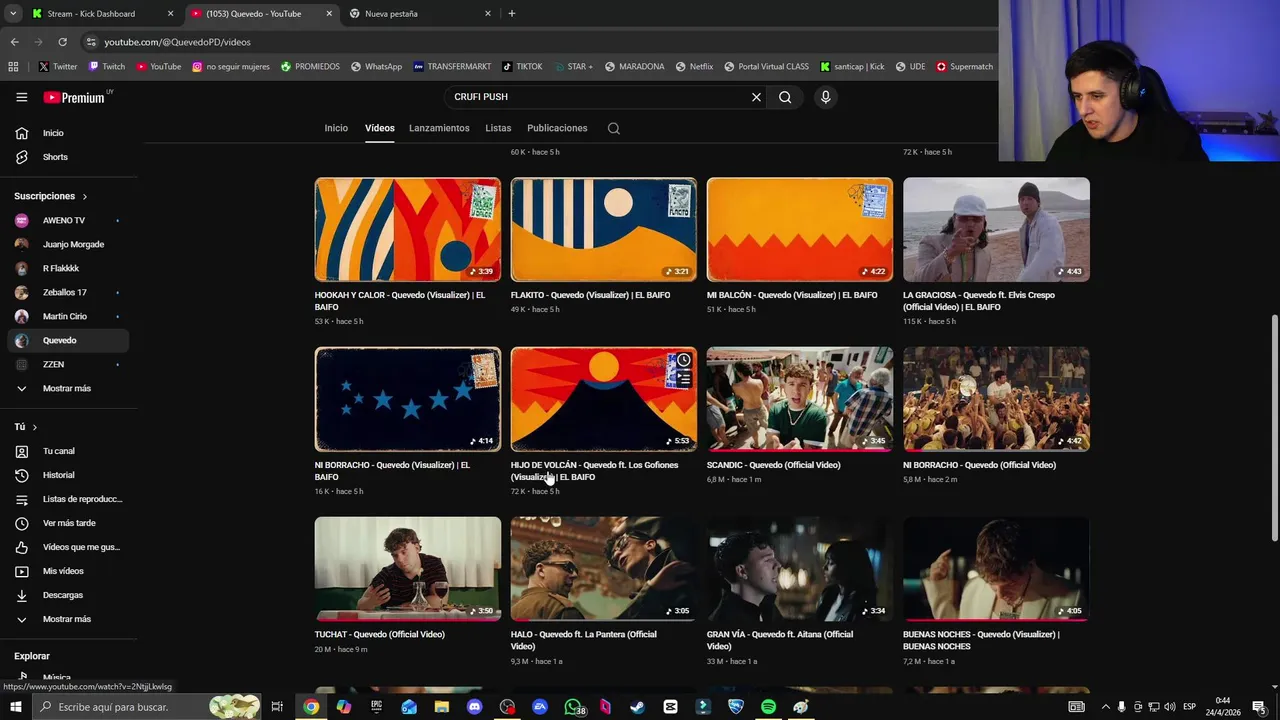Open Spotify from the taskbar
The width and height of the screenshot is (1280, 720).
[x=768, y=707]
